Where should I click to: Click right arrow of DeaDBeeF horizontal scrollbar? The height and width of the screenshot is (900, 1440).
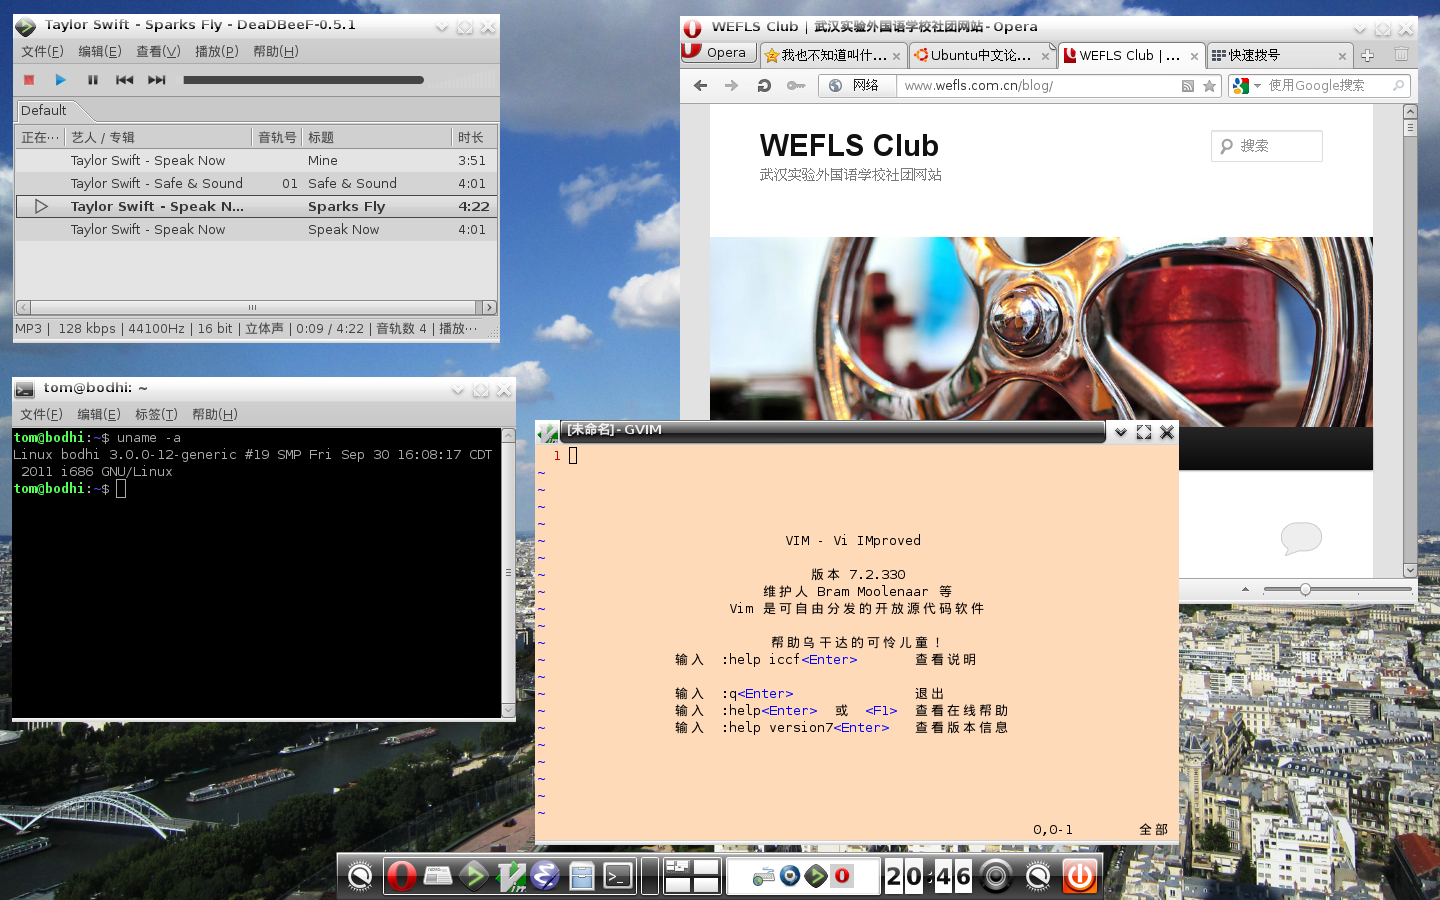(489, 307)
